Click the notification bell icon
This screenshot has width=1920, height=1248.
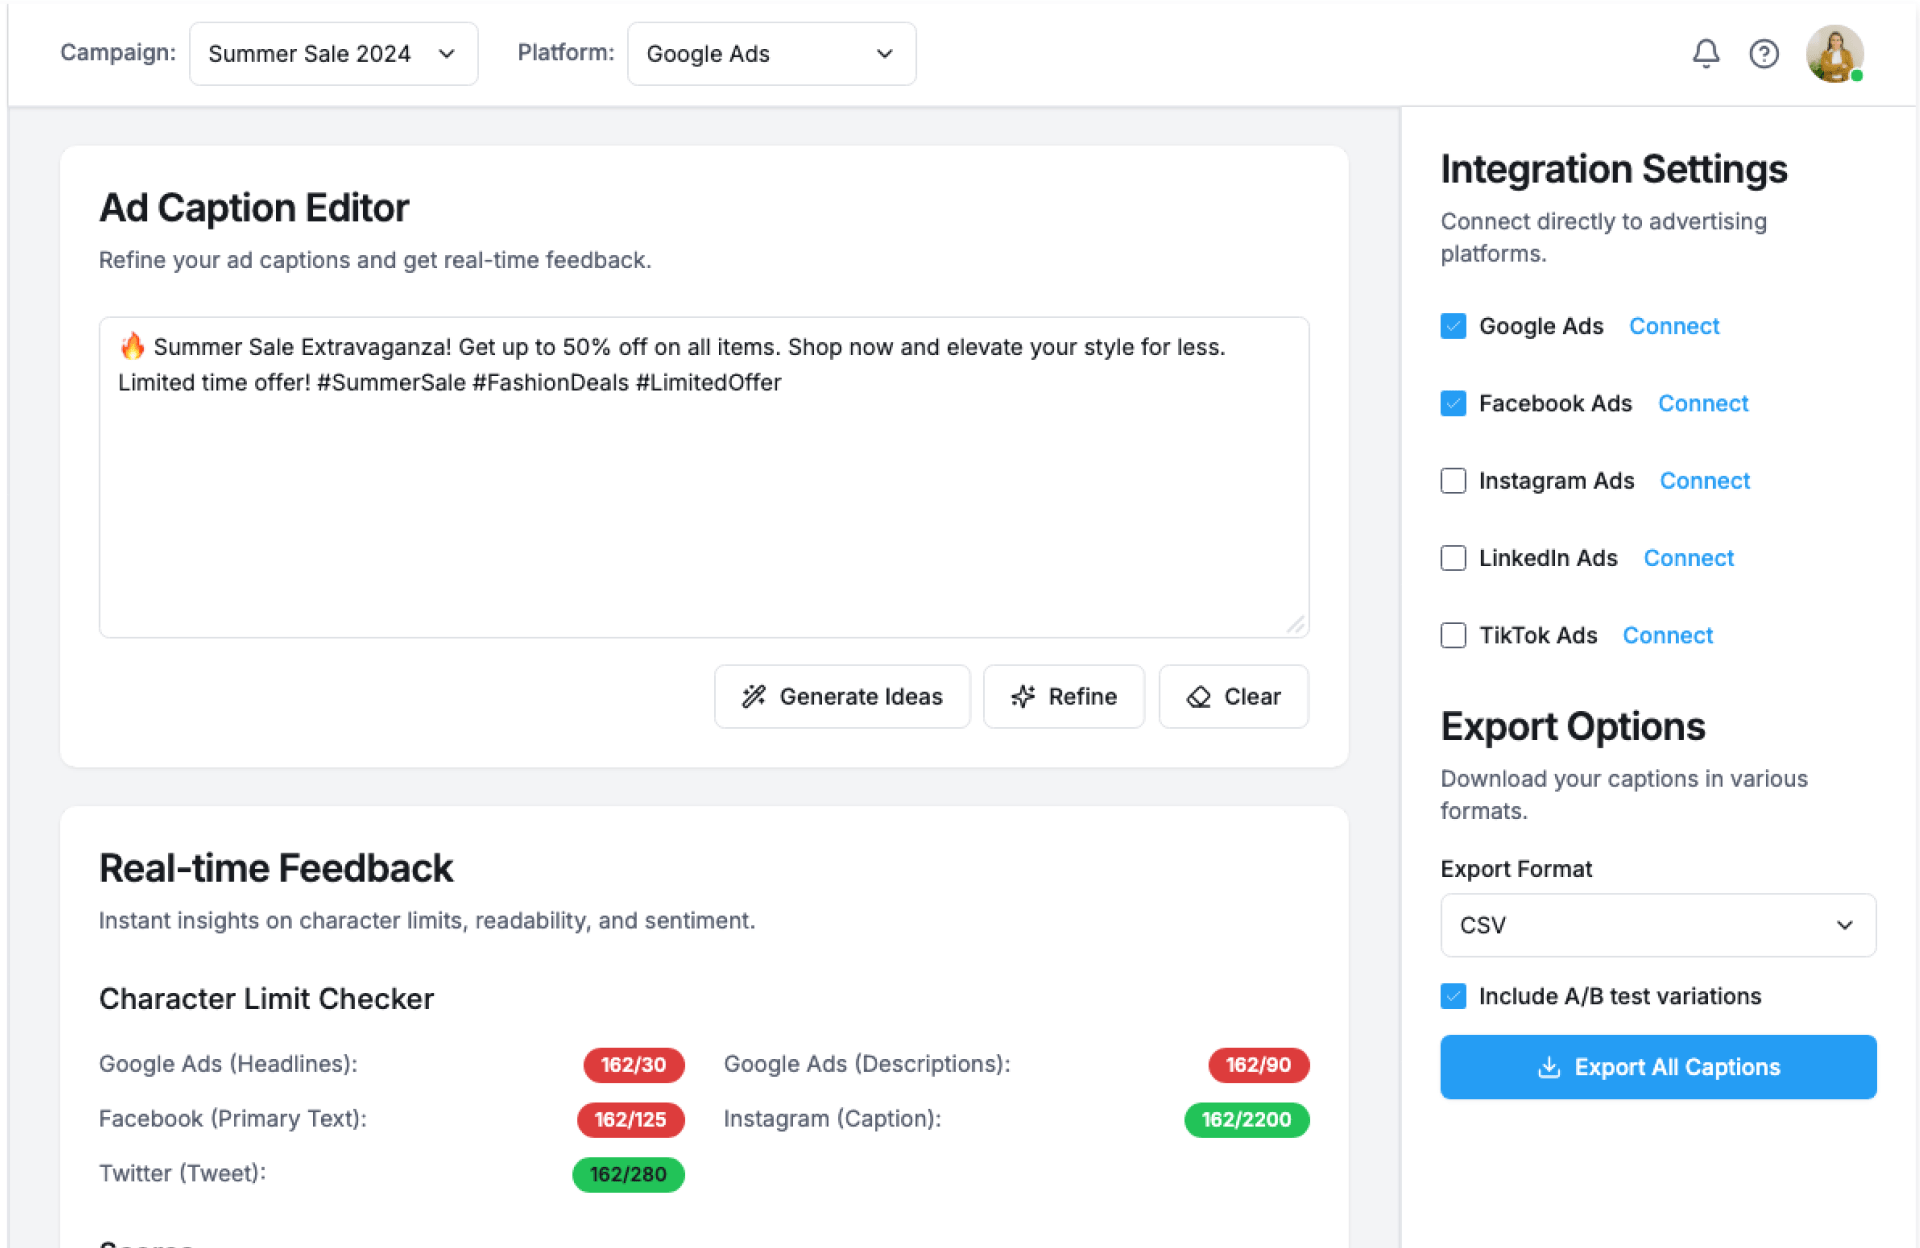pyautogui.click(x=1705, y=53)
